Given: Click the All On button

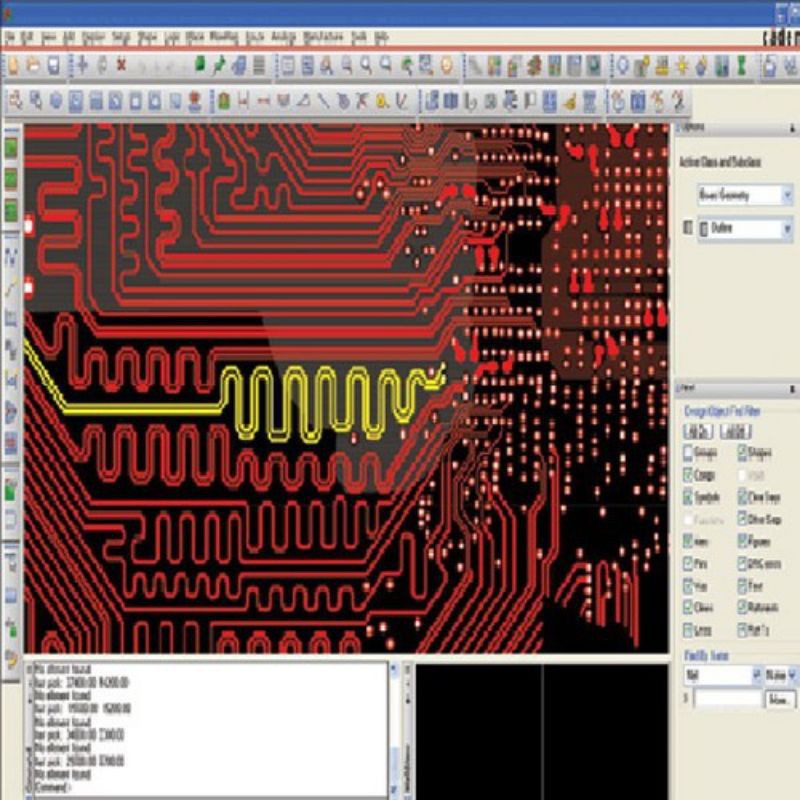Looking at the screenshot, I should (698, 432).
